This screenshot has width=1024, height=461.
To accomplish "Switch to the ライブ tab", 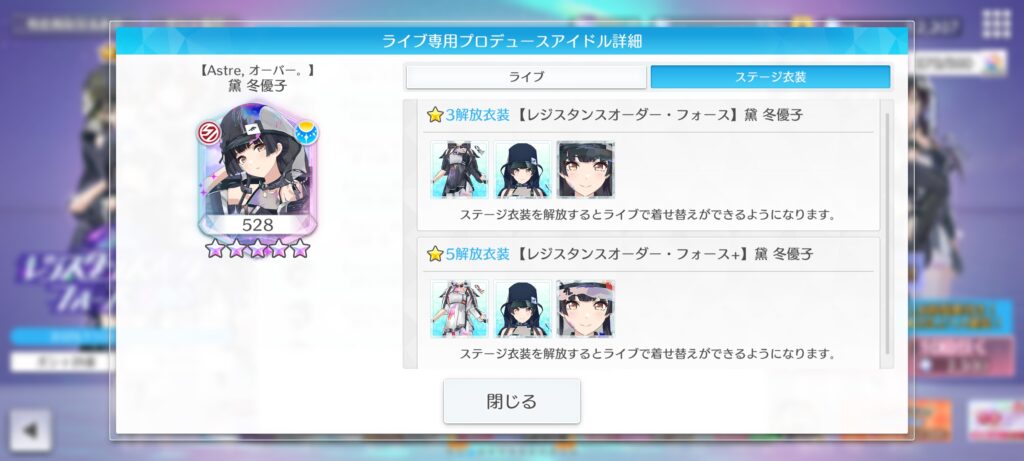I will pos(526,77).
